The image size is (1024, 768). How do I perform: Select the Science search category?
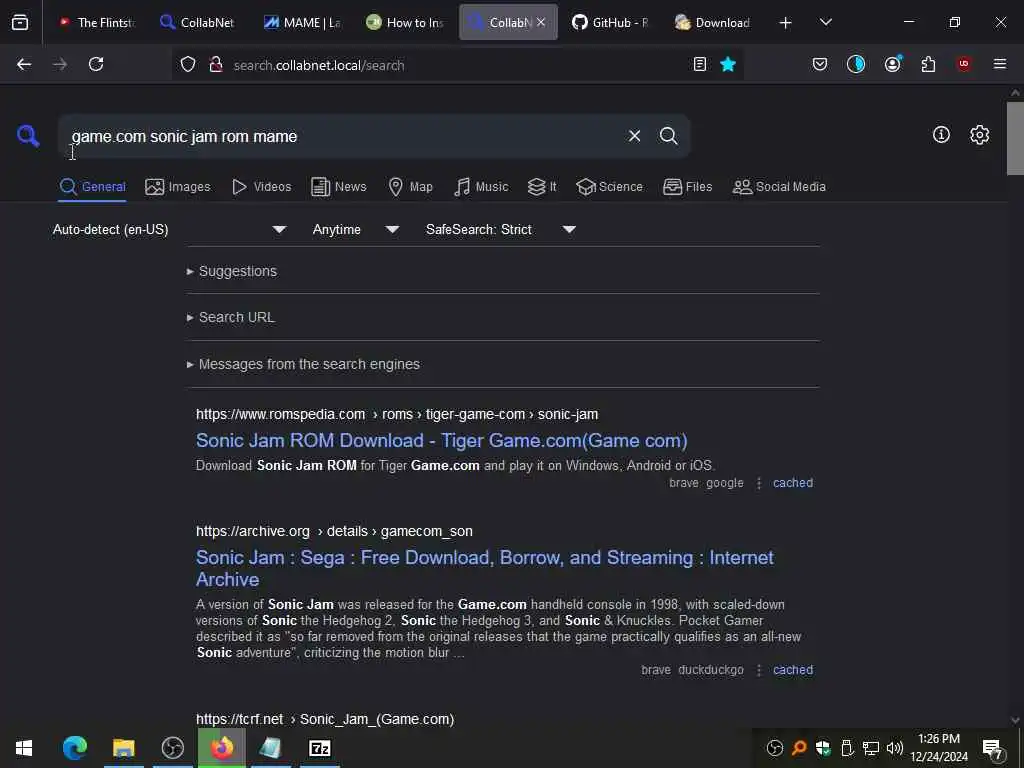609,187
